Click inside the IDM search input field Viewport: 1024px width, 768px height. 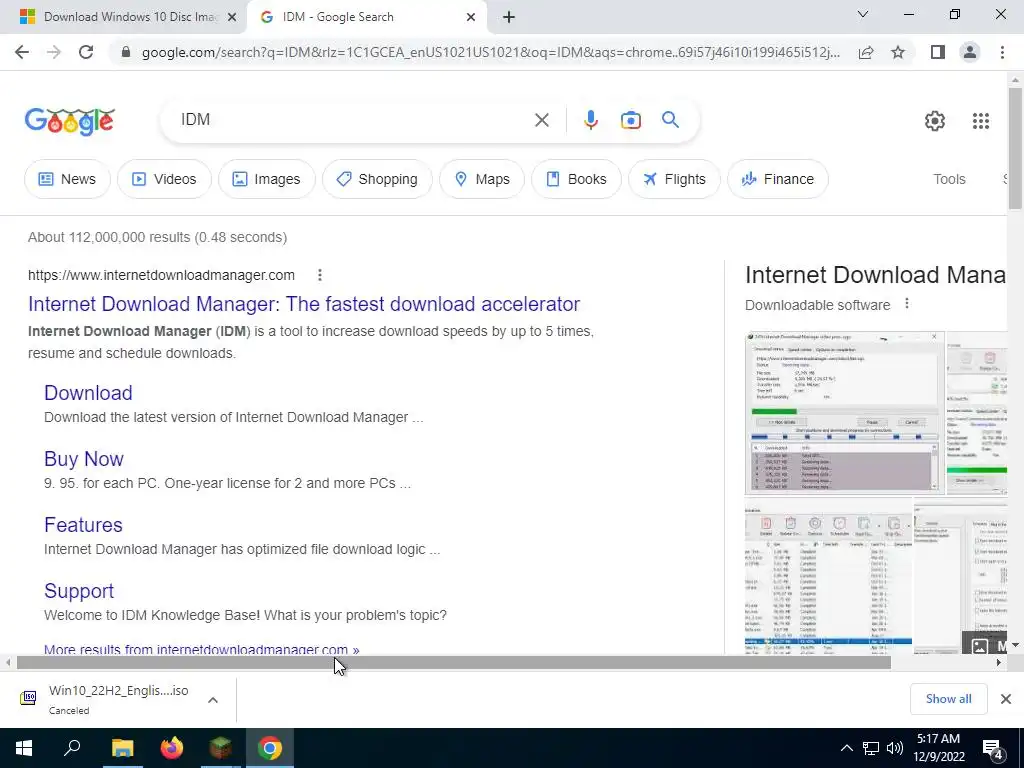[x=353, y=120]
